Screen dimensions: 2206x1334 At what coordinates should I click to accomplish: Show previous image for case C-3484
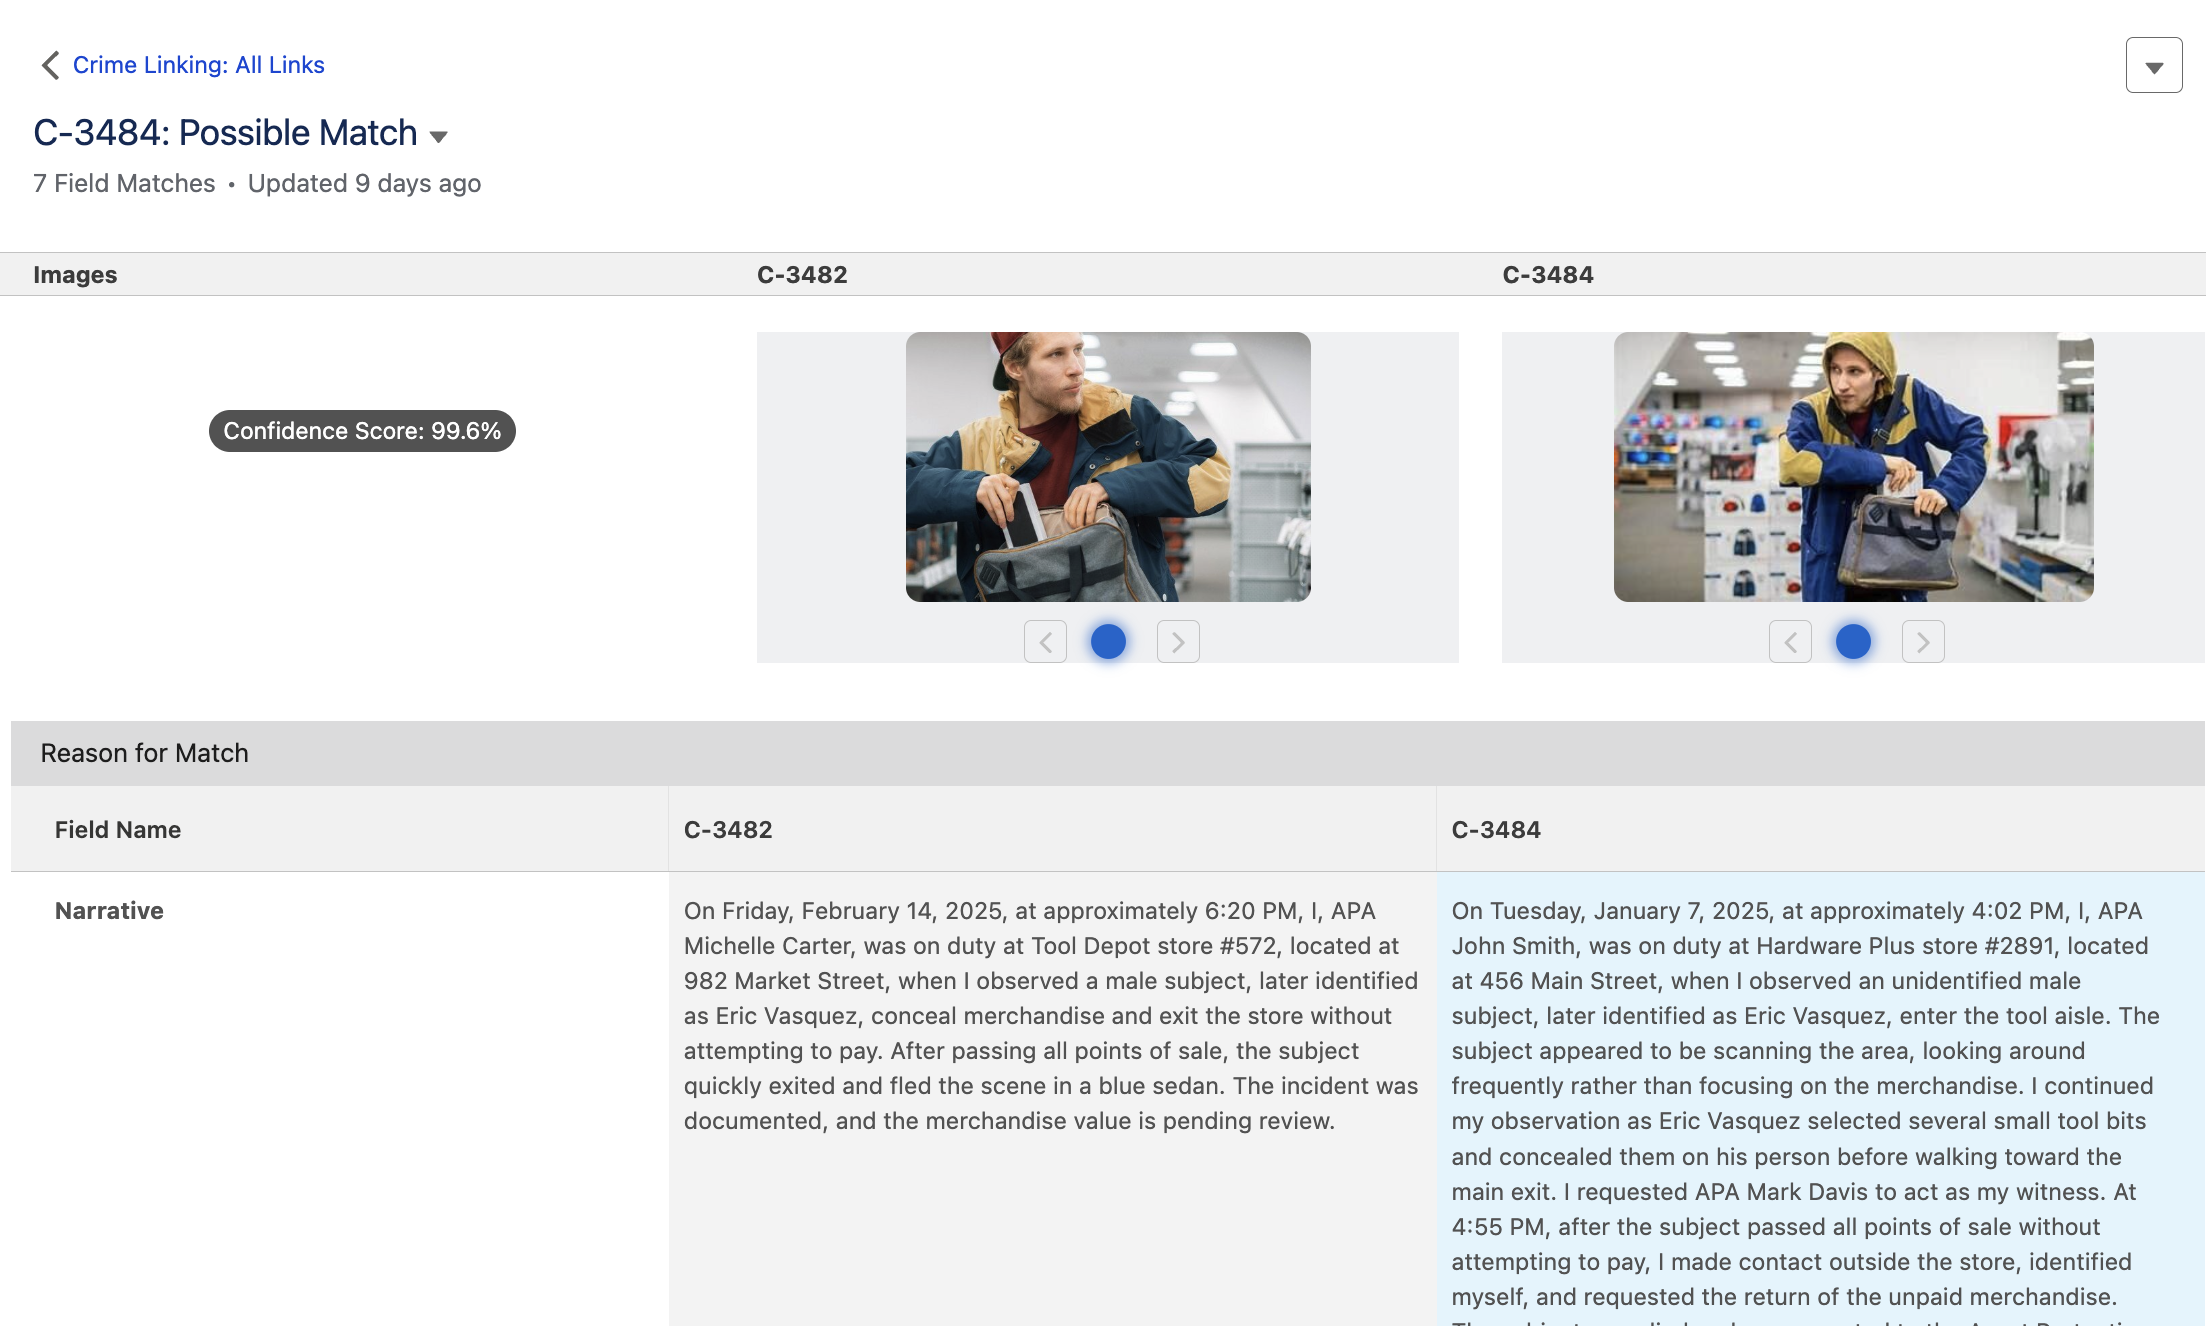1790,642
